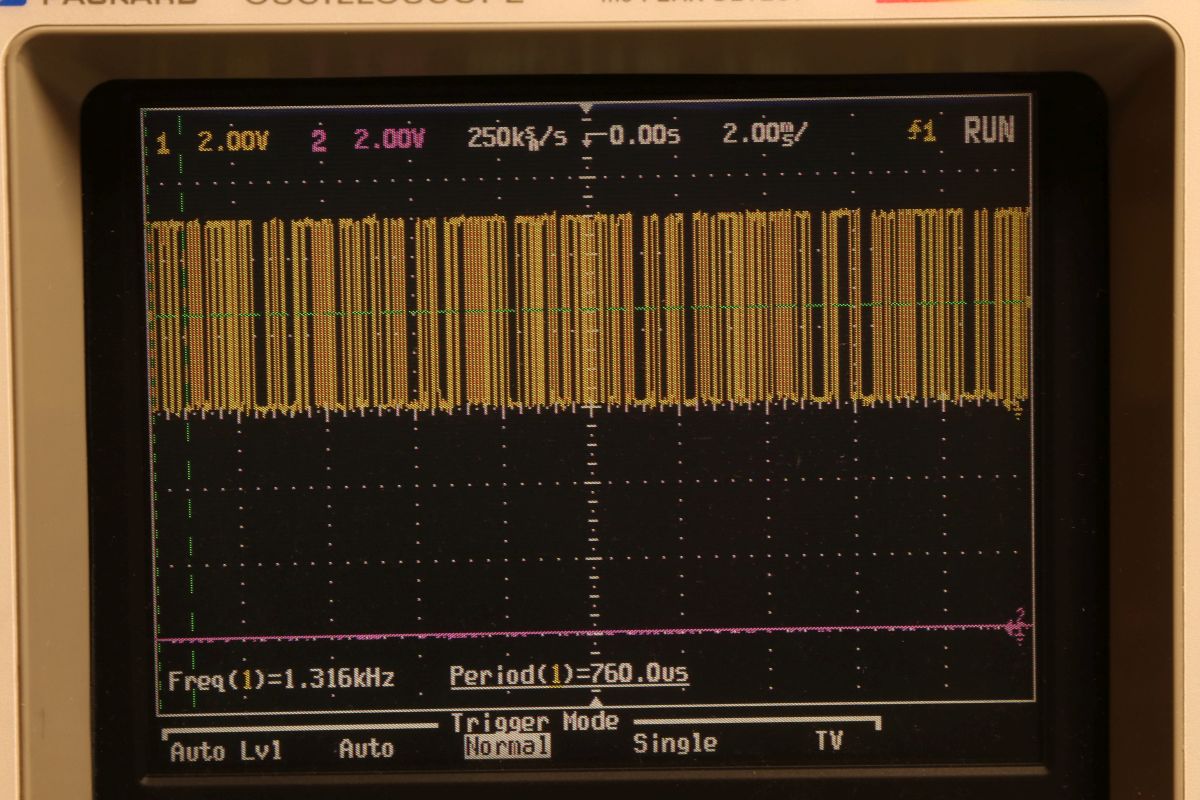Select the Auto Lvl trigger mode softkey

tap(226, 750)
